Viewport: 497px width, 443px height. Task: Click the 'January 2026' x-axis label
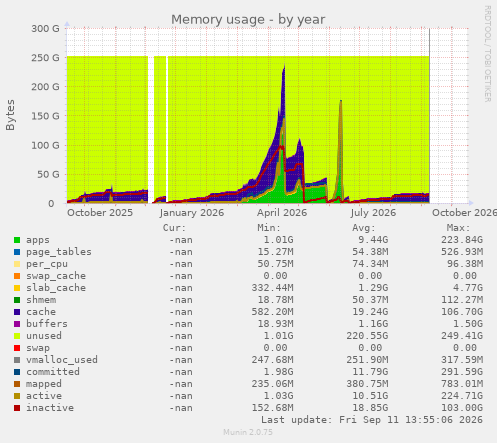coord(192,213)
